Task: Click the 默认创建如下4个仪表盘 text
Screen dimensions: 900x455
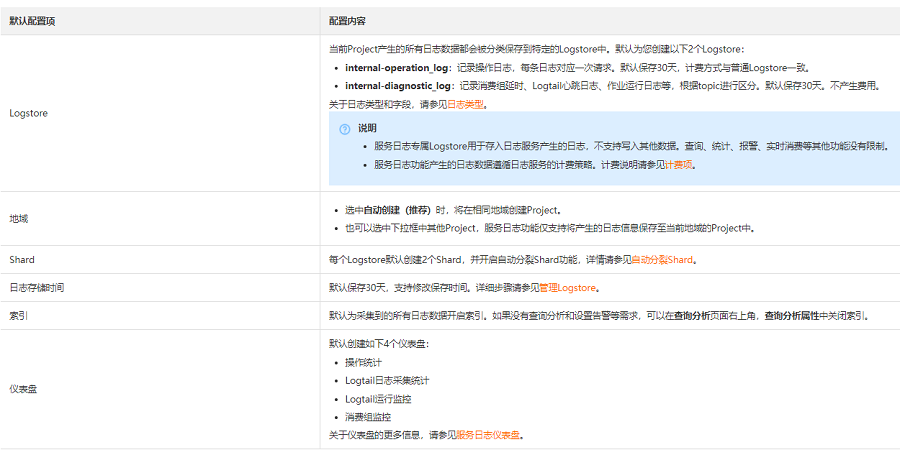Action: [x=379, y=344]
